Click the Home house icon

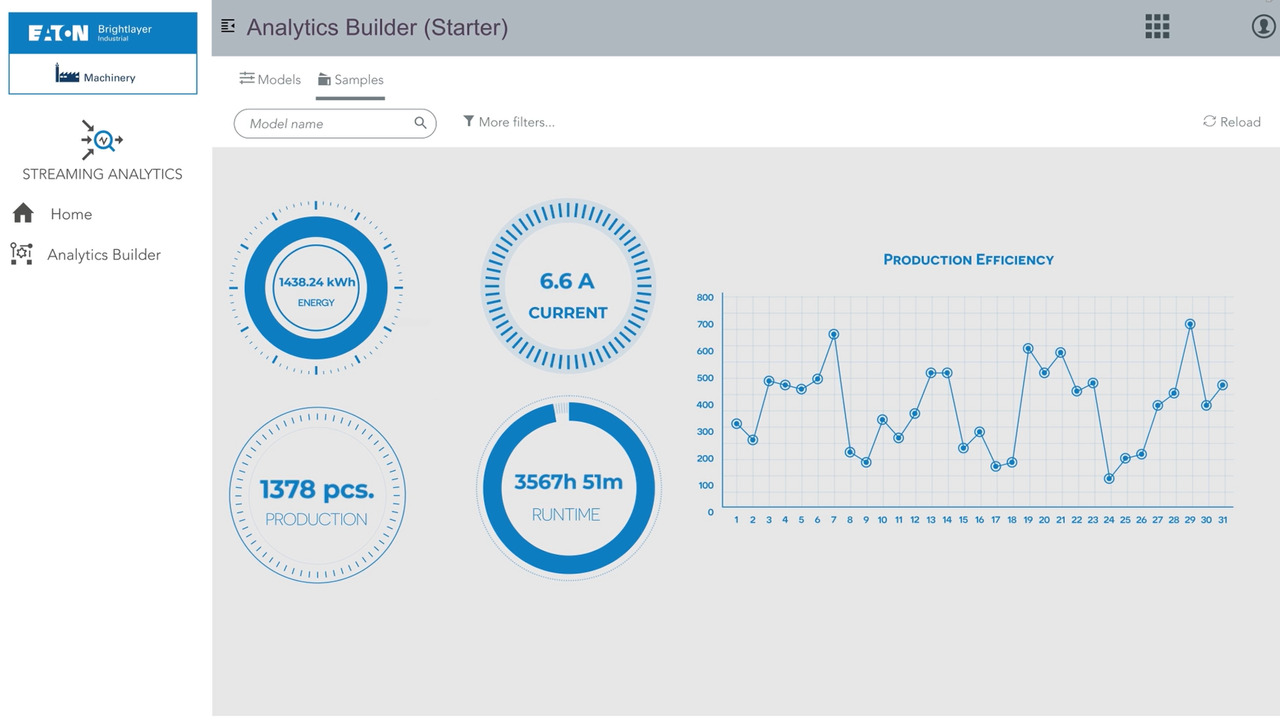(23, 213)
